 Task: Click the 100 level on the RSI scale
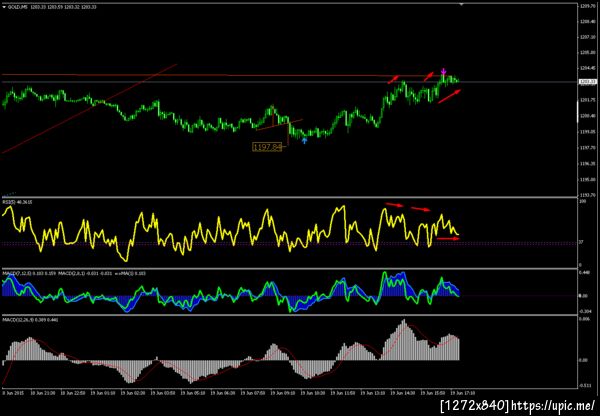584,201
